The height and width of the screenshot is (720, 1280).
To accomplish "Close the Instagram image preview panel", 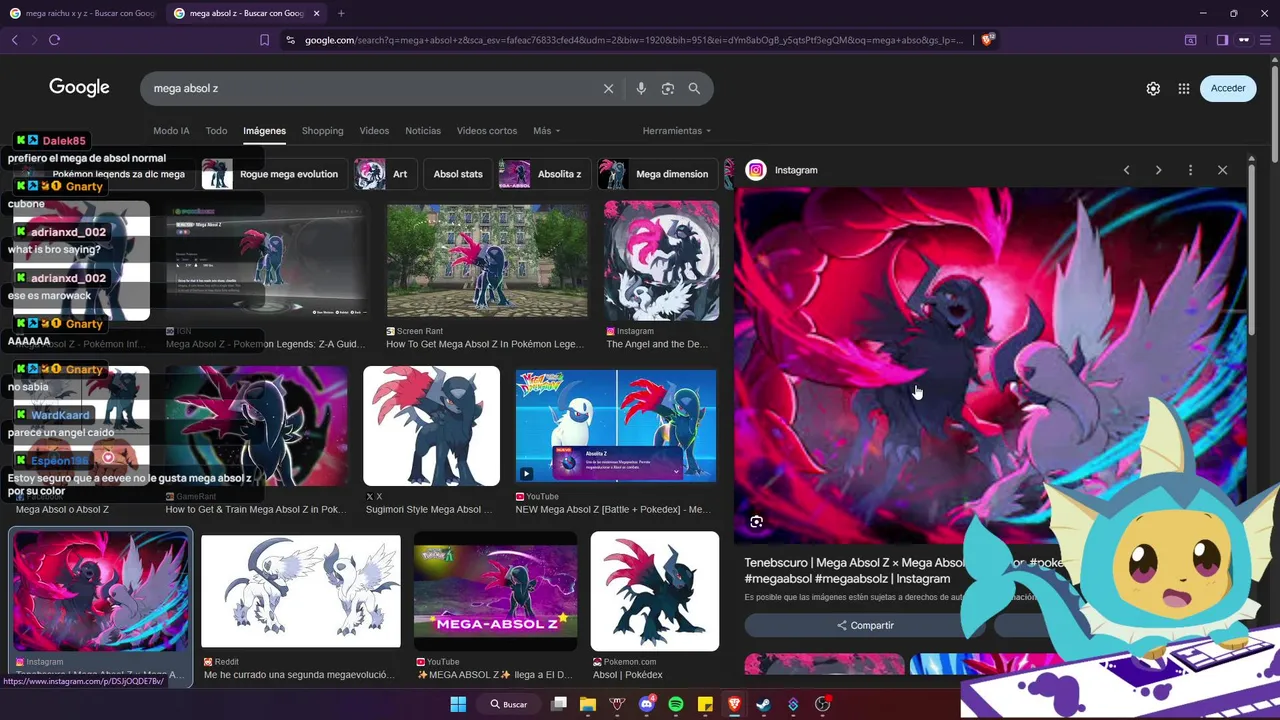I will pos(1222,170).
